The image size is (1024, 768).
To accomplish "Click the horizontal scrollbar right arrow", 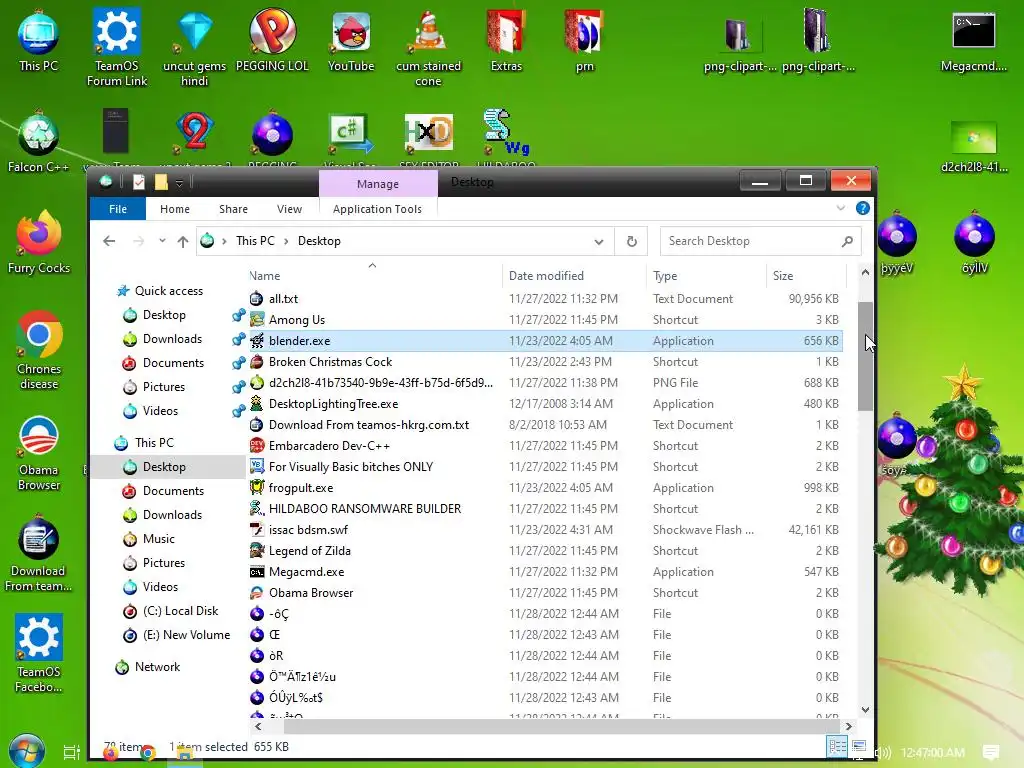I will [848, 726].
